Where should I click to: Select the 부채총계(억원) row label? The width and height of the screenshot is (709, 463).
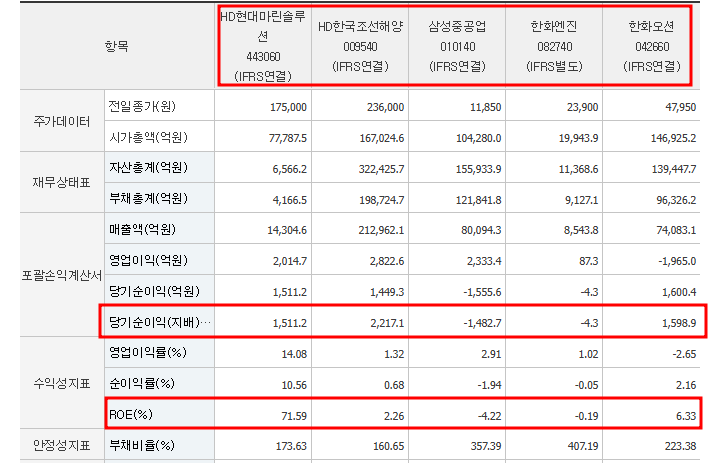pos(148,198)
